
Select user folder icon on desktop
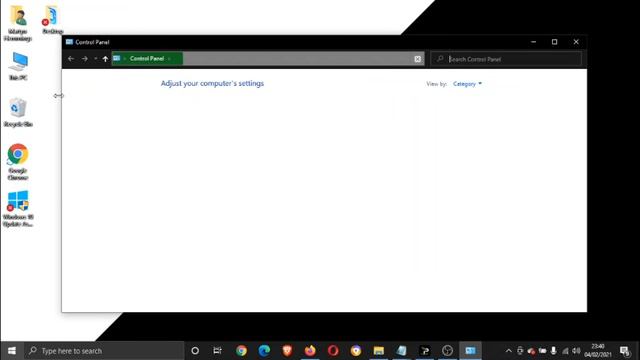point(18,23)
